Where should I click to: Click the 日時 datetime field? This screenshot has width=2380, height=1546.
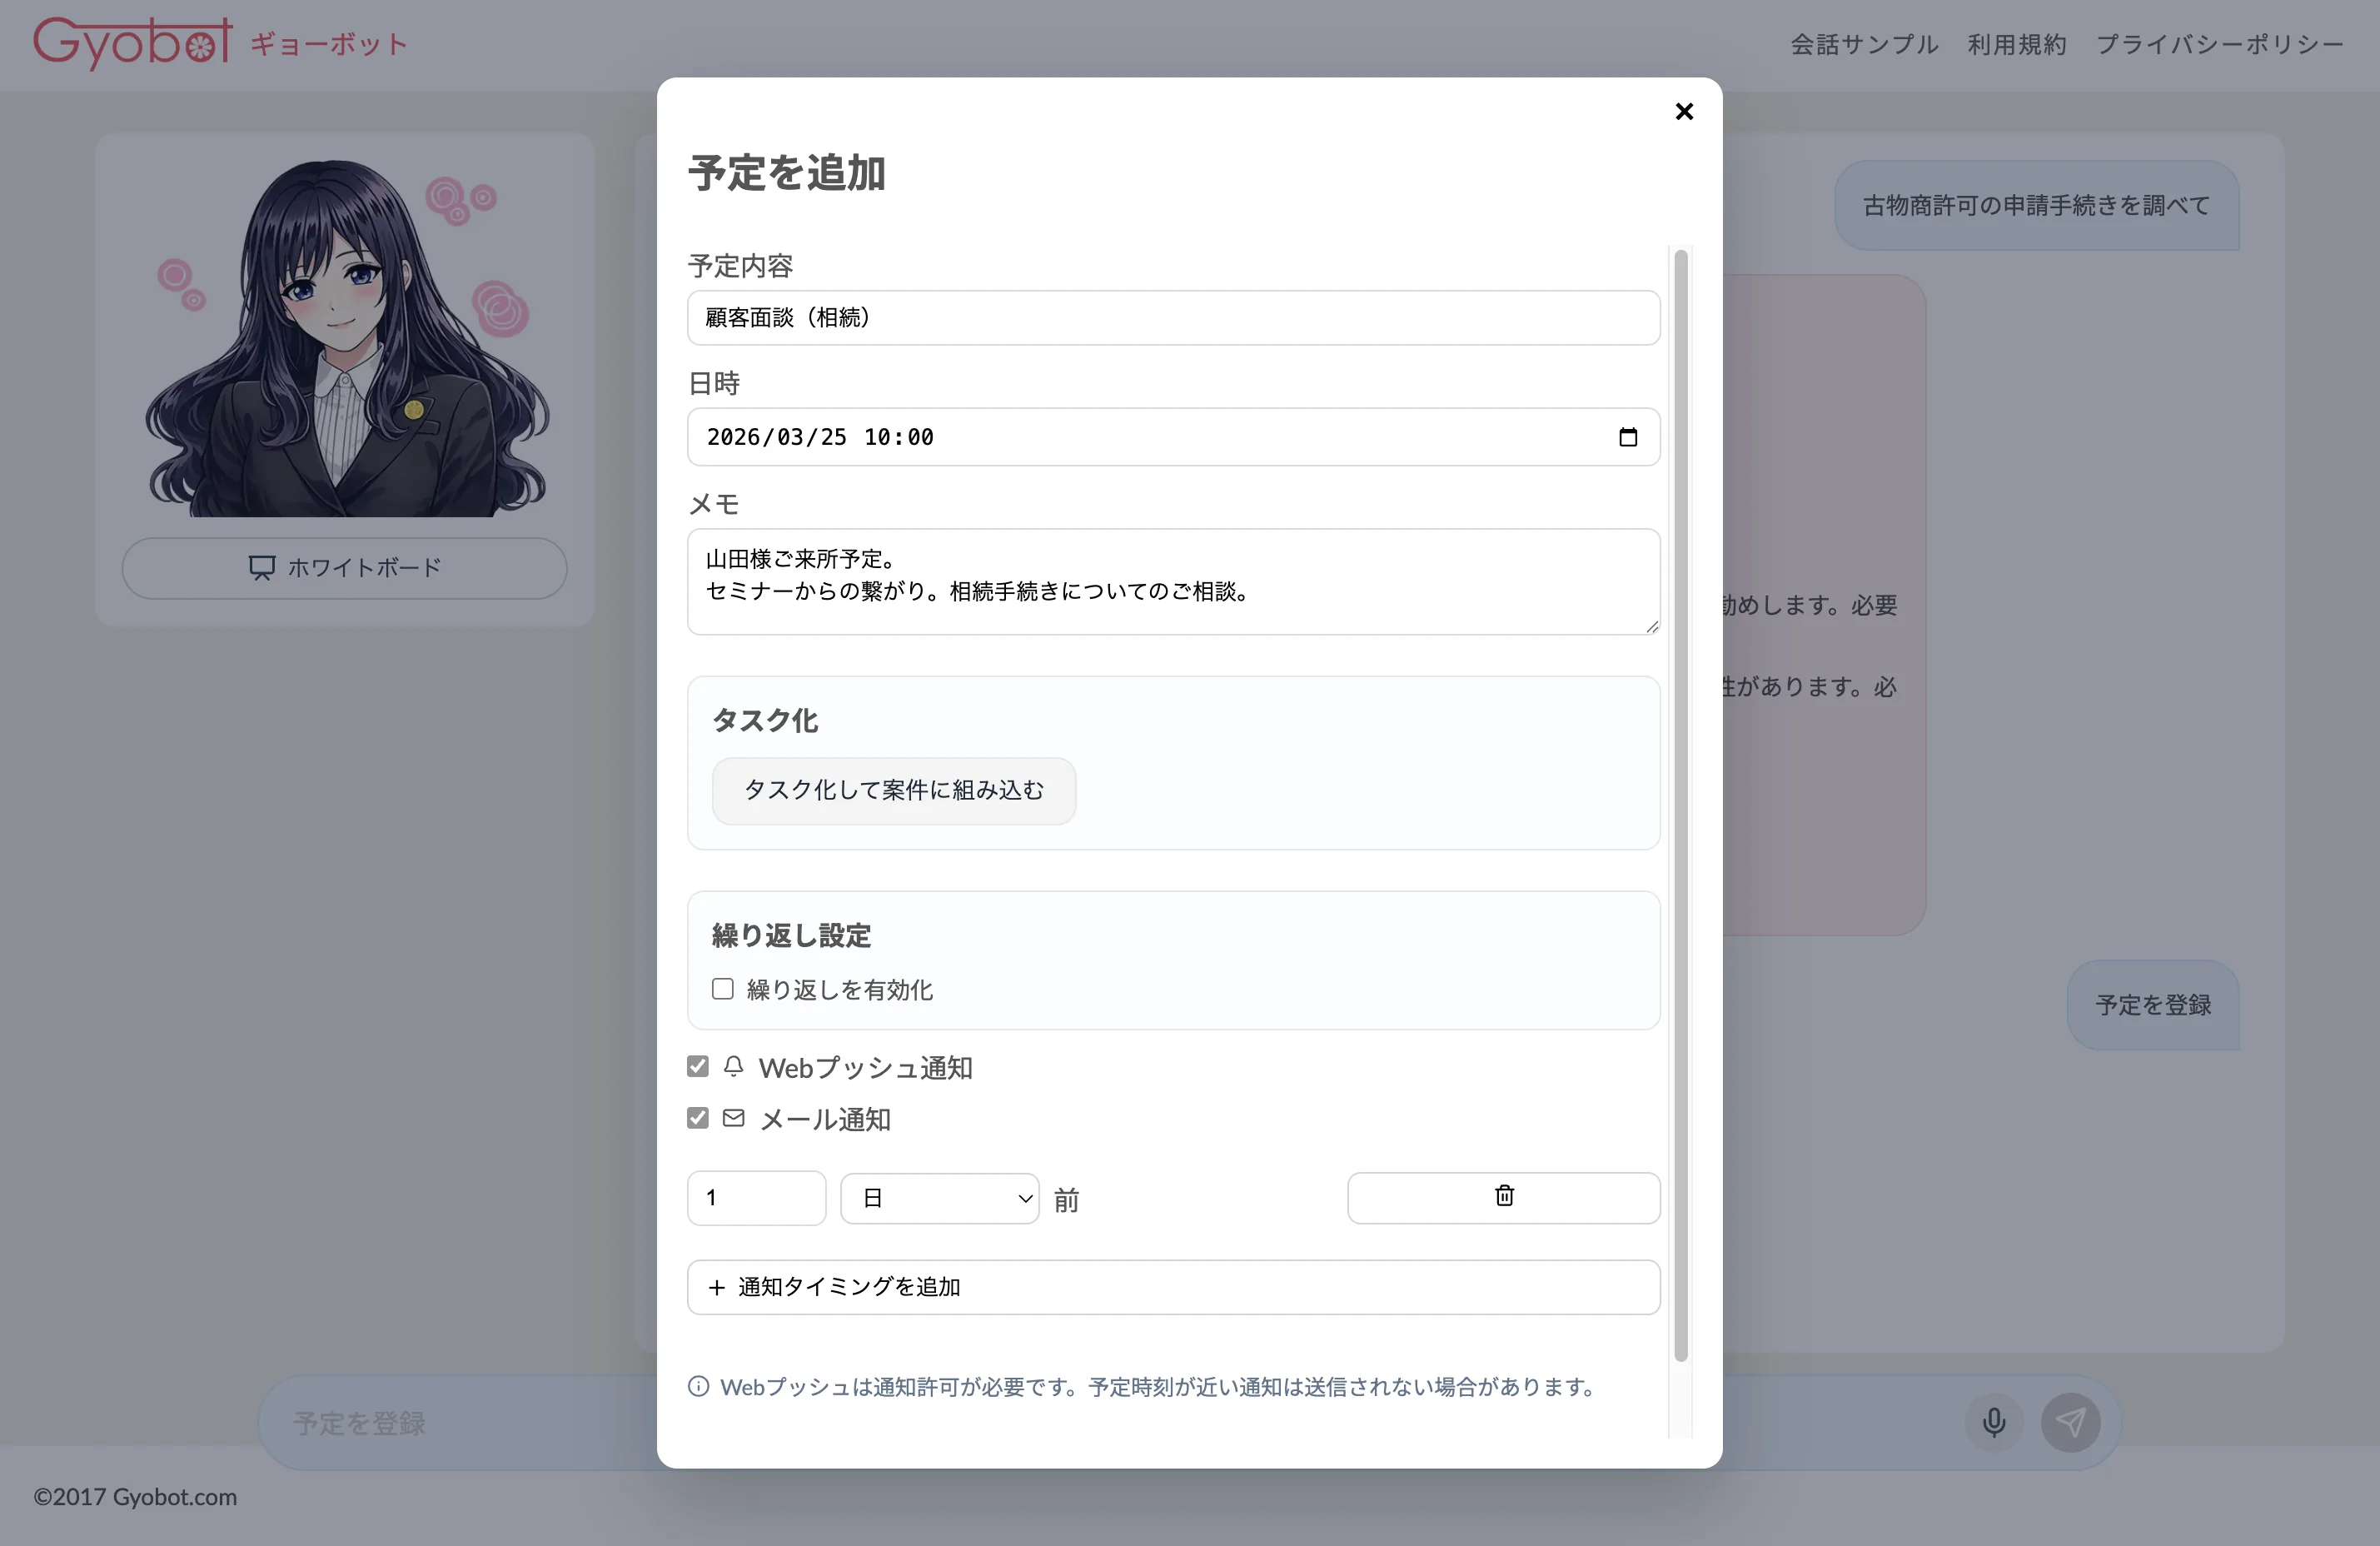[1100, 437]
